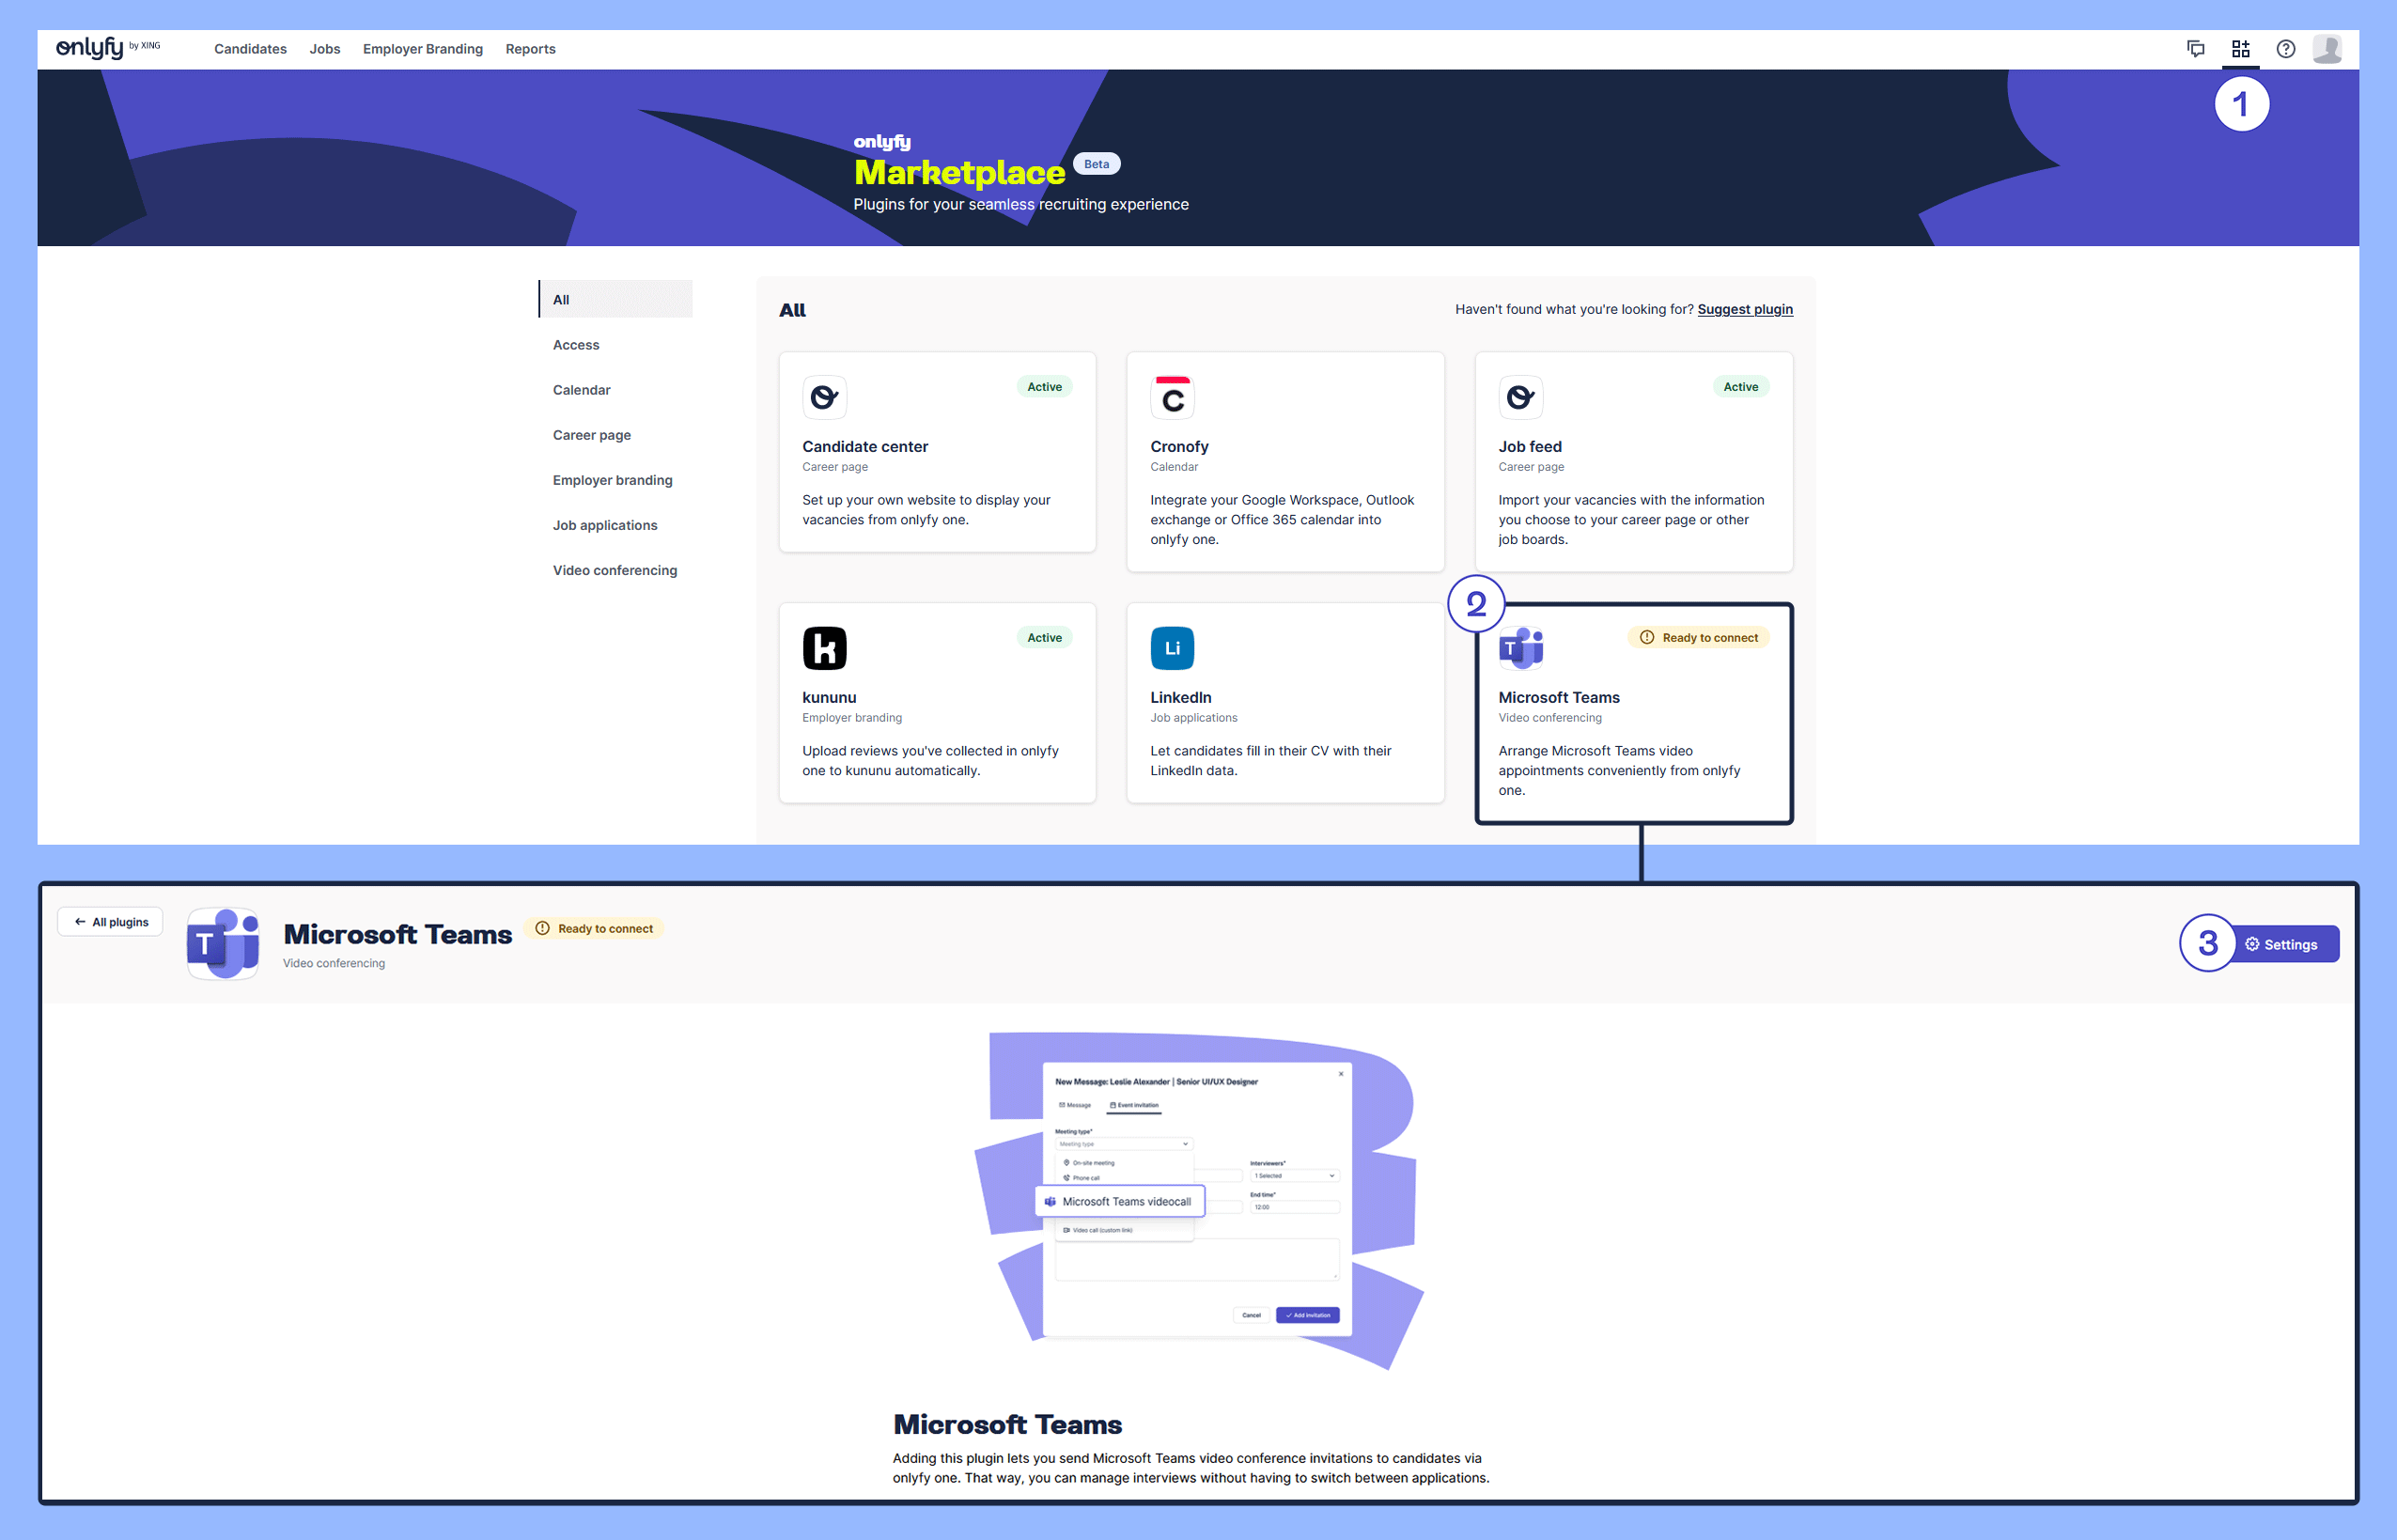Screen dimensions: 2397x1540
Task: Click the Suggest plugin link
Action: pyautogui.click(x=1744, y=309)
